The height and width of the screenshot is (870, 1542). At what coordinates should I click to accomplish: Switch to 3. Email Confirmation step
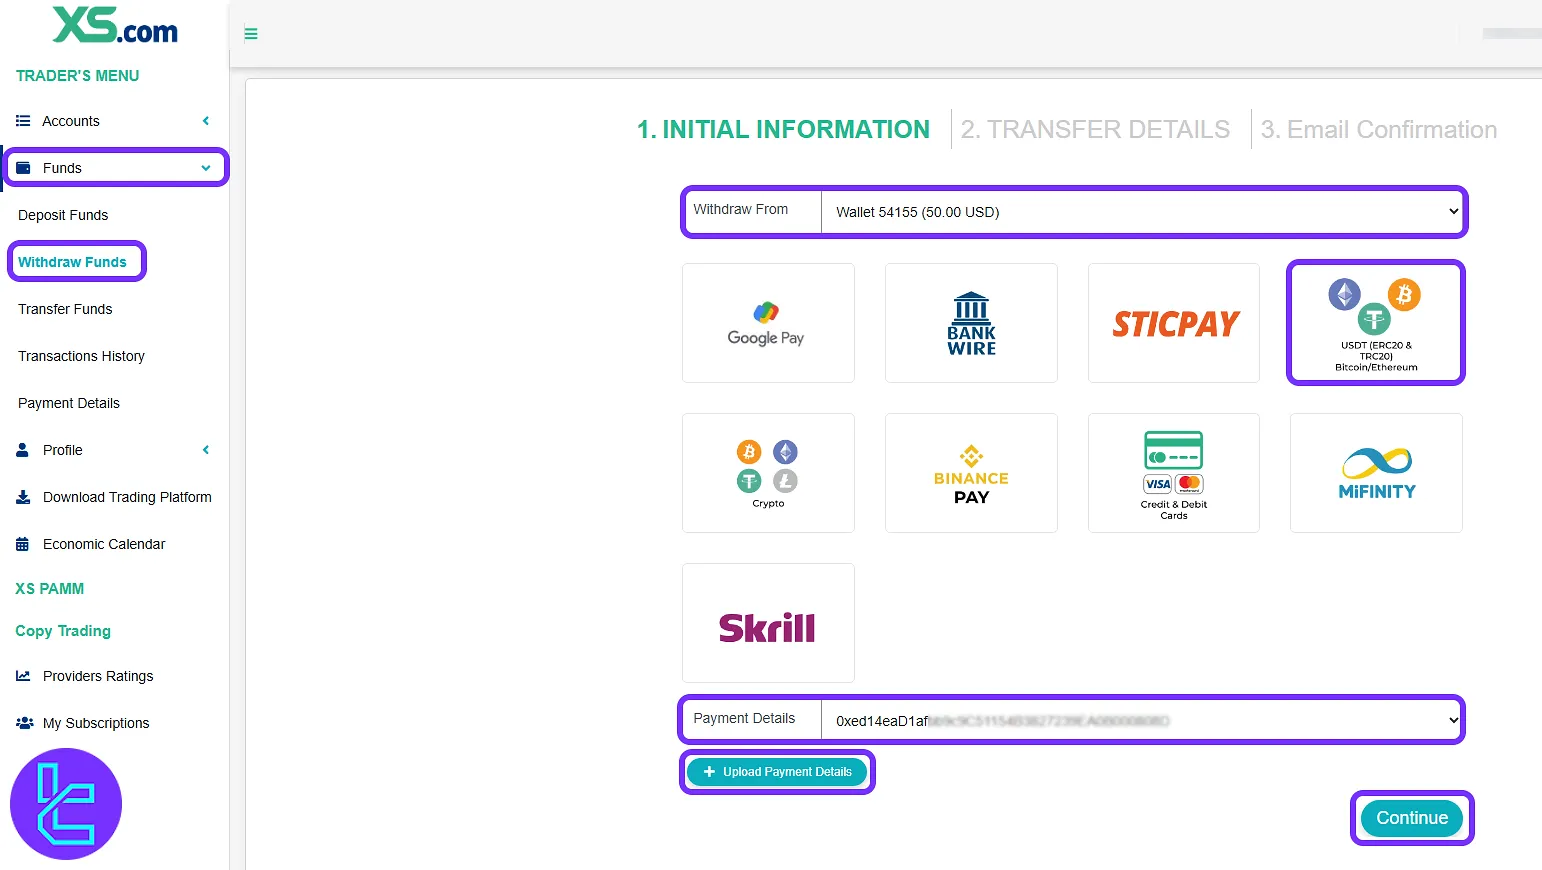pos(1379,130)
